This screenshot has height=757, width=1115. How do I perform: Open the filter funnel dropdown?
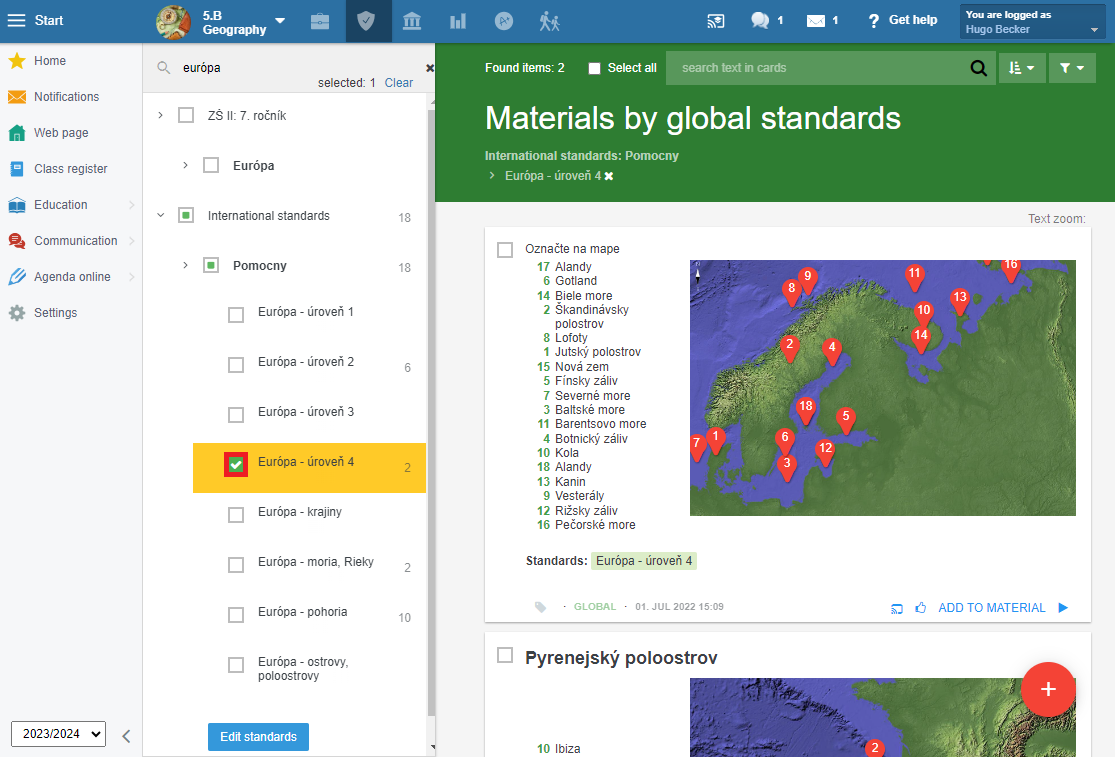point(1072,68)
